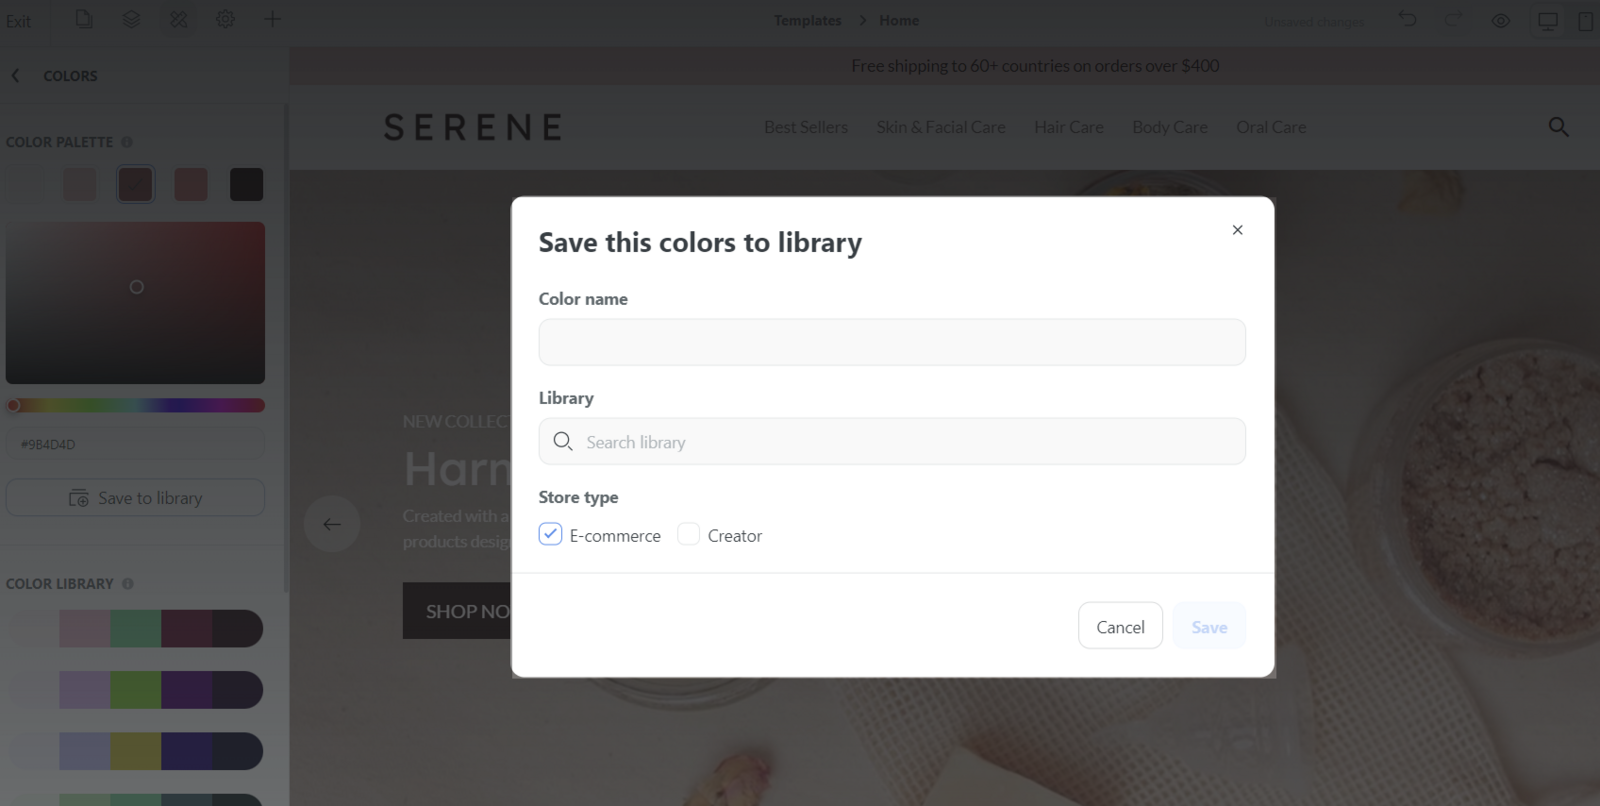Click the hex value field #9B4D4D
The image size is (1600, 806).
pyautogui.click(x=135, y=444)
